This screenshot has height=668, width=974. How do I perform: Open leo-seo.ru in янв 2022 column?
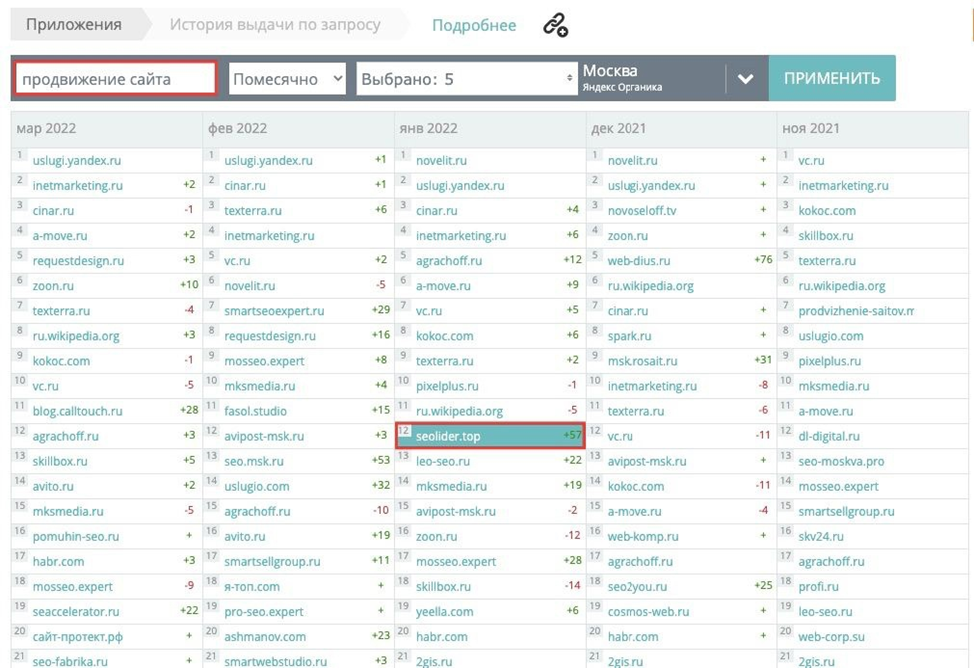coord(443,461)
